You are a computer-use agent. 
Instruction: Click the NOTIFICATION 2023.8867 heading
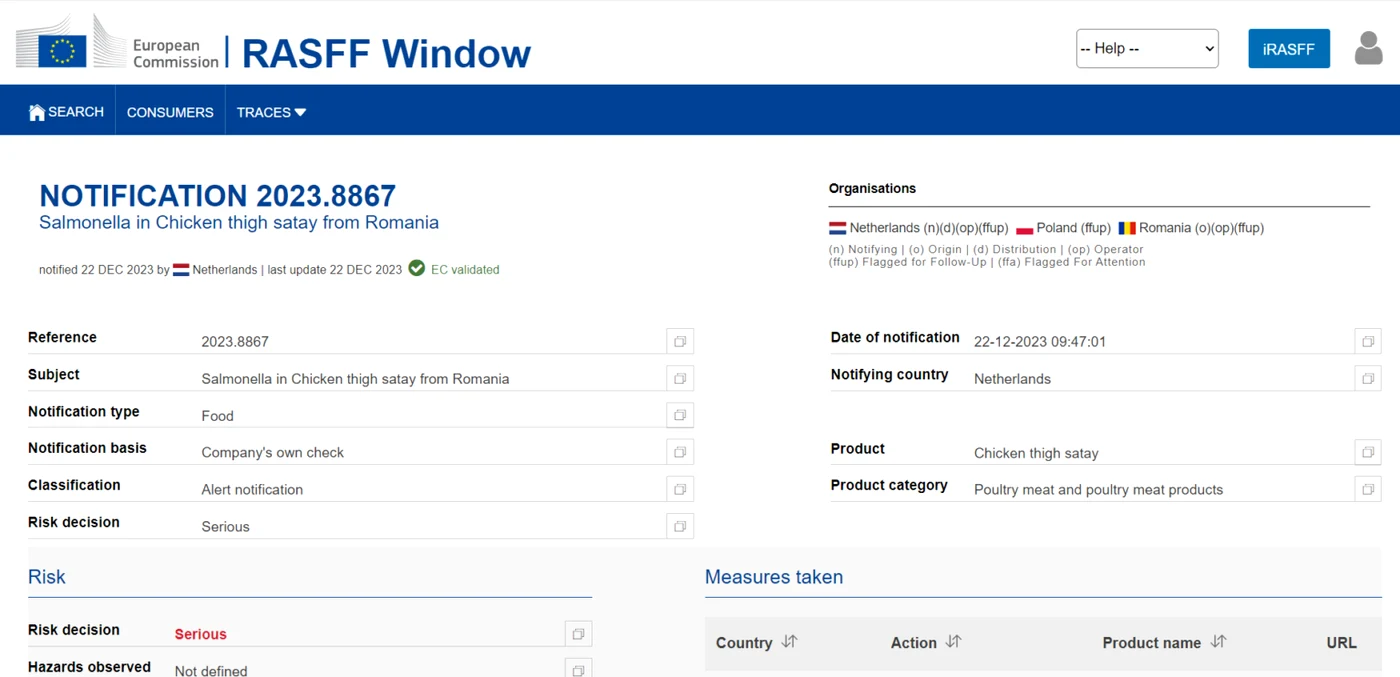217,195
